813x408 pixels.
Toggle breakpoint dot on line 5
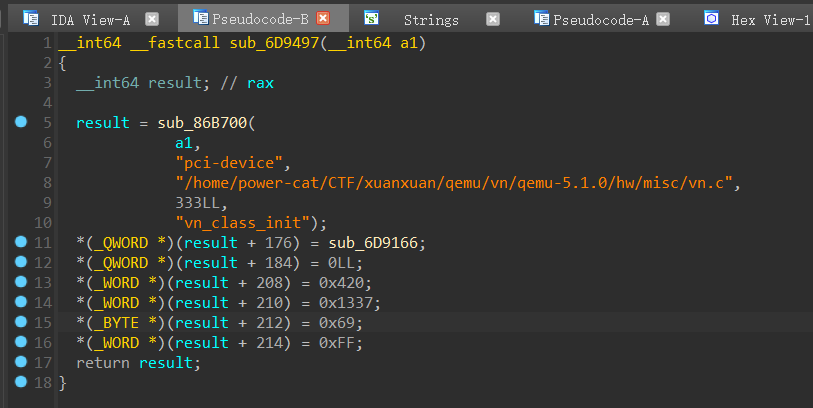pos(21,122)
